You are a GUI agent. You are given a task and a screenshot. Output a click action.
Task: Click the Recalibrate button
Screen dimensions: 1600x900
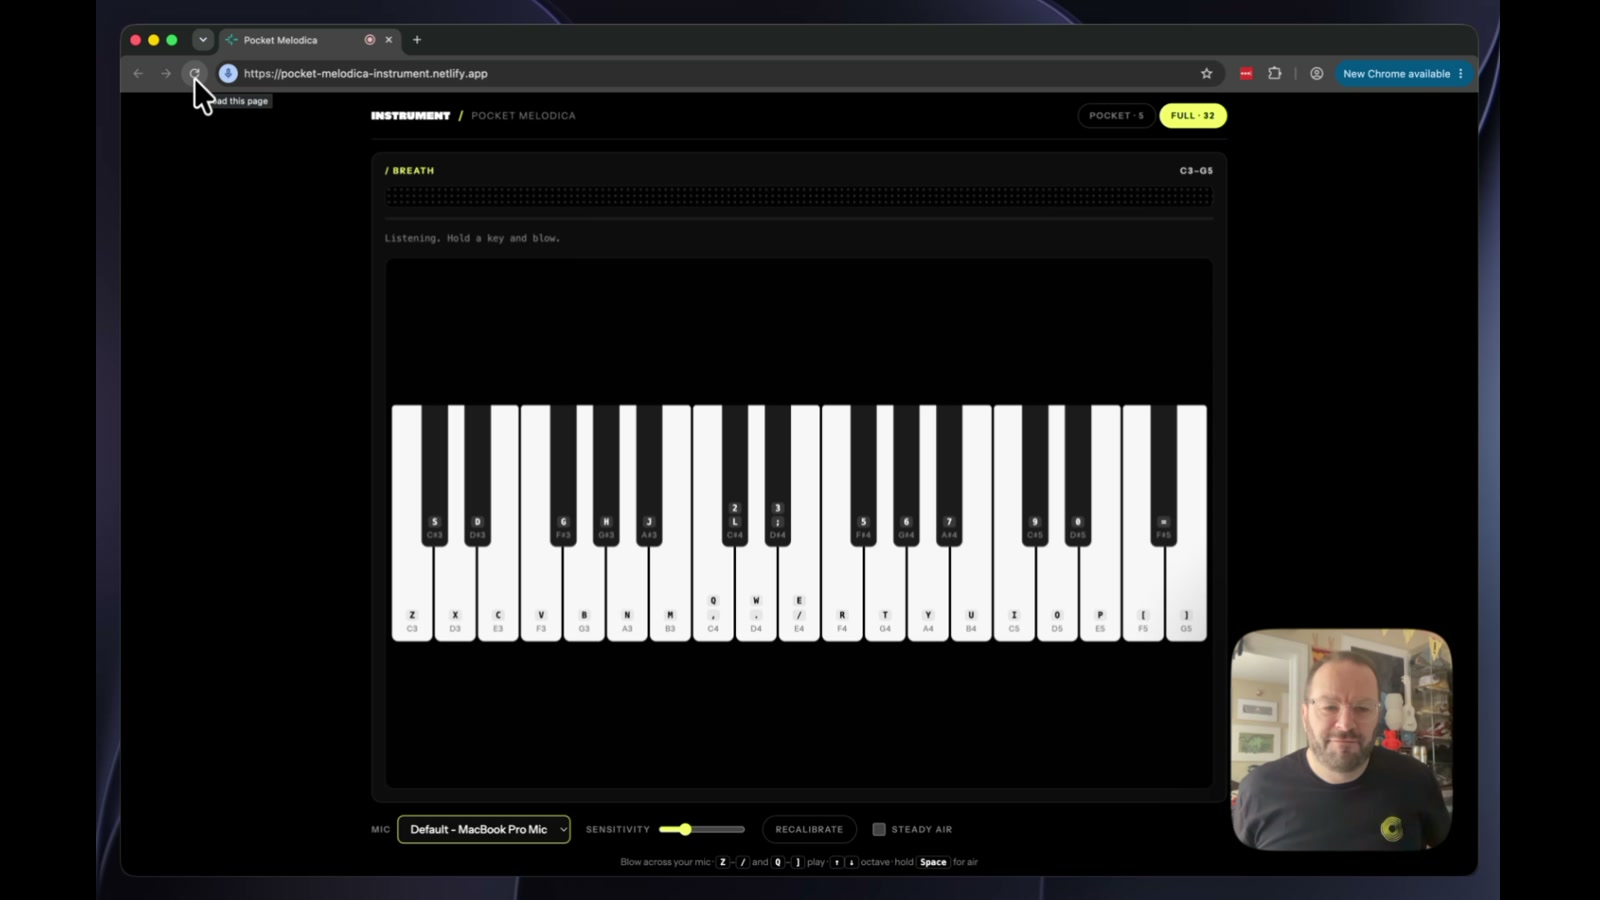coord(809,829)
